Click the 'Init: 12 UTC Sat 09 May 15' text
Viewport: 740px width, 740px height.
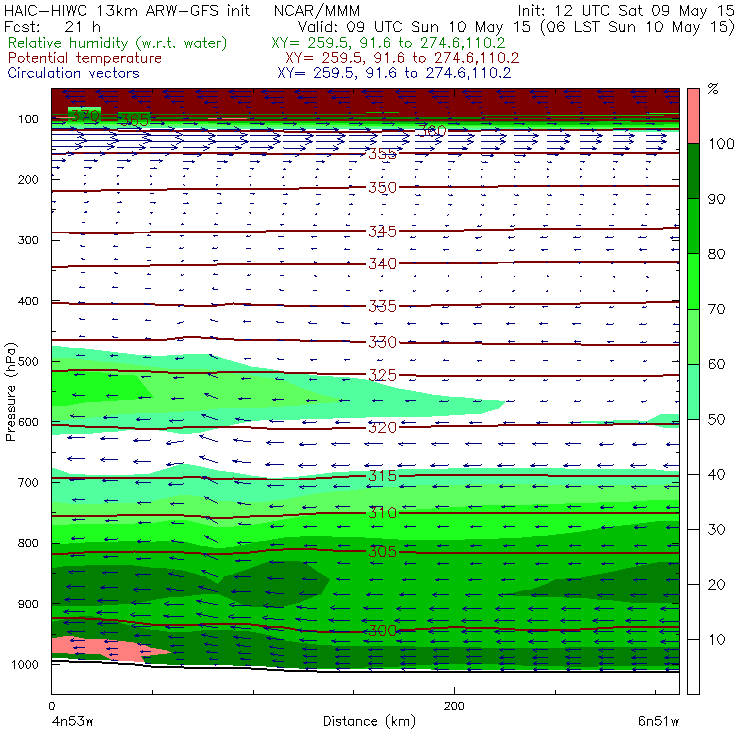click(626, 10)
